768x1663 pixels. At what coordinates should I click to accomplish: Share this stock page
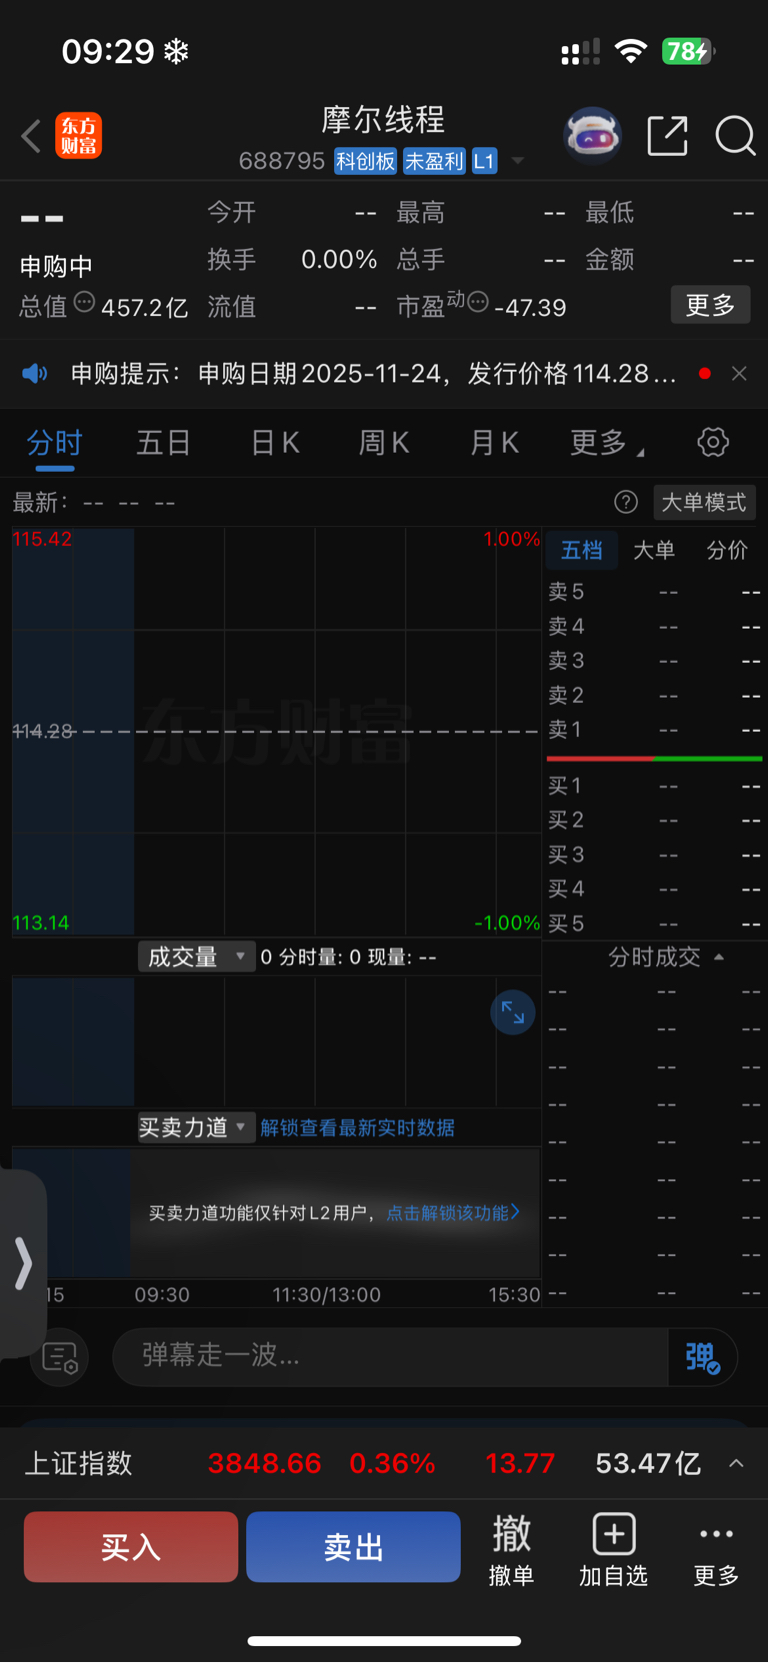[668, 136]
